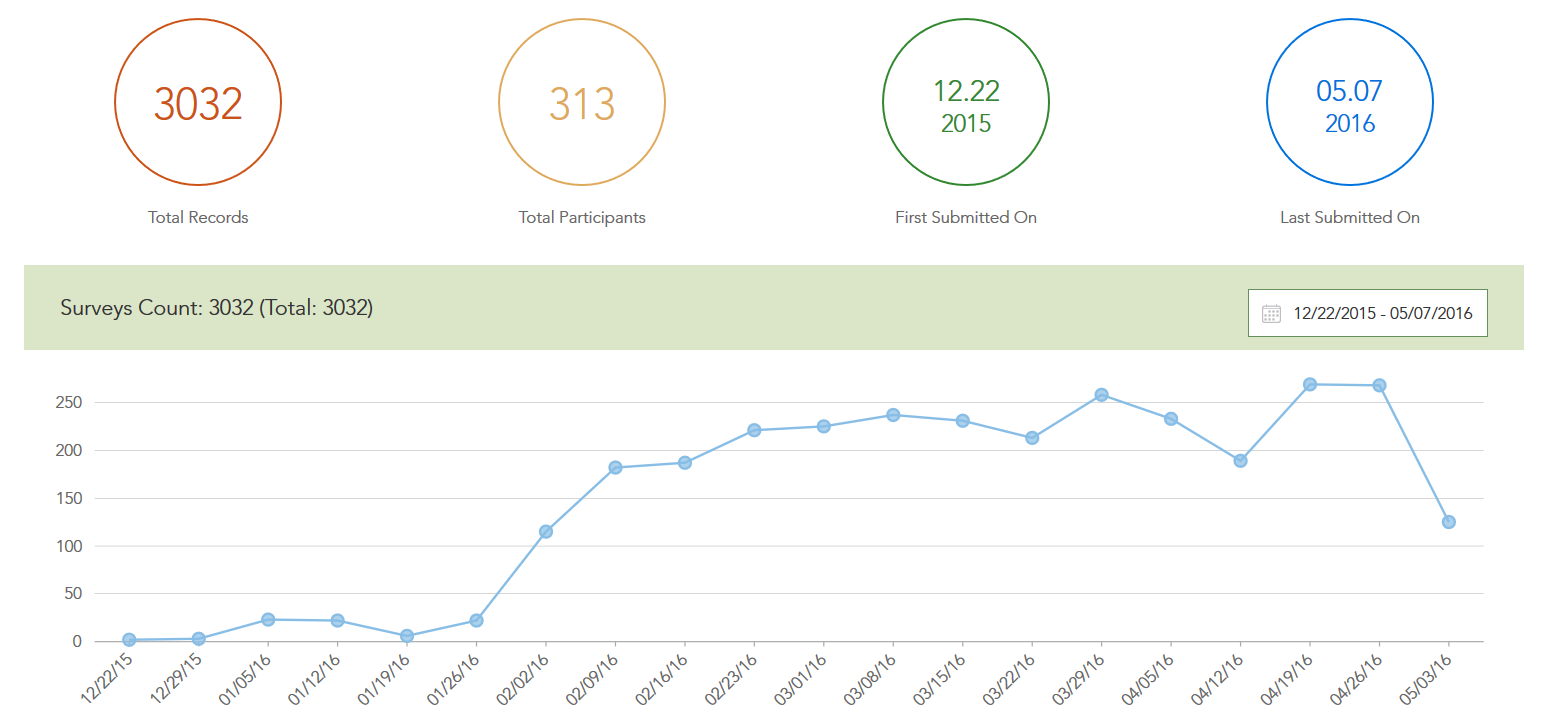Click the 05.07 2016 Last Submitted circle
1554x725 pixels.
click(x=1350, y=102)
